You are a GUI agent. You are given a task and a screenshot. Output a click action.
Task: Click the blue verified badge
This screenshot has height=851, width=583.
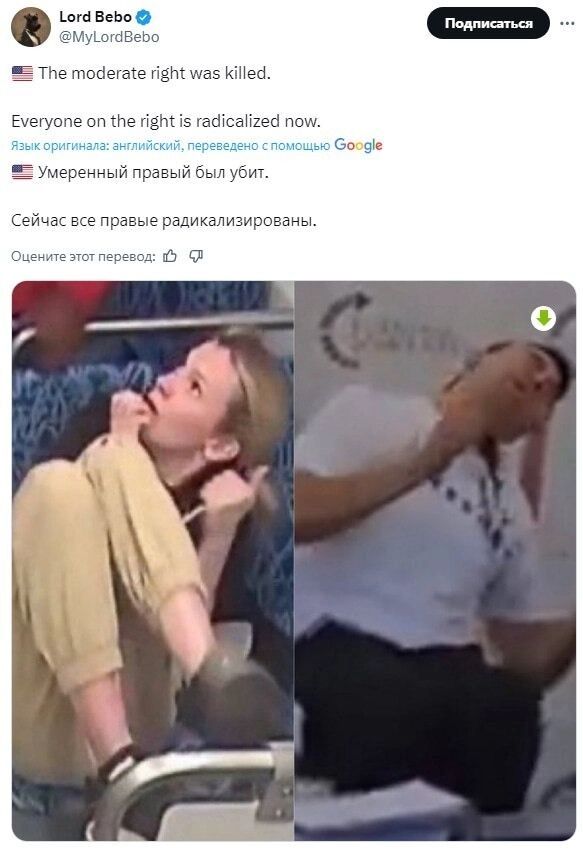coord(143,17)
